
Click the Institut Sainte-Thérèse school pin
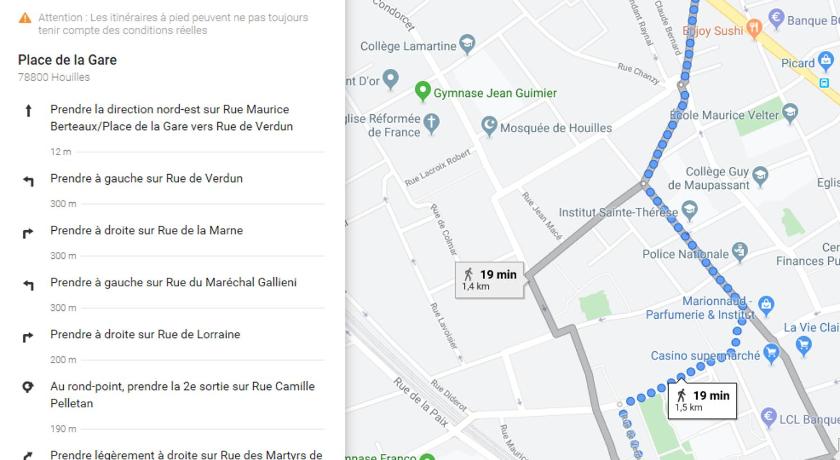click(689, 210)
